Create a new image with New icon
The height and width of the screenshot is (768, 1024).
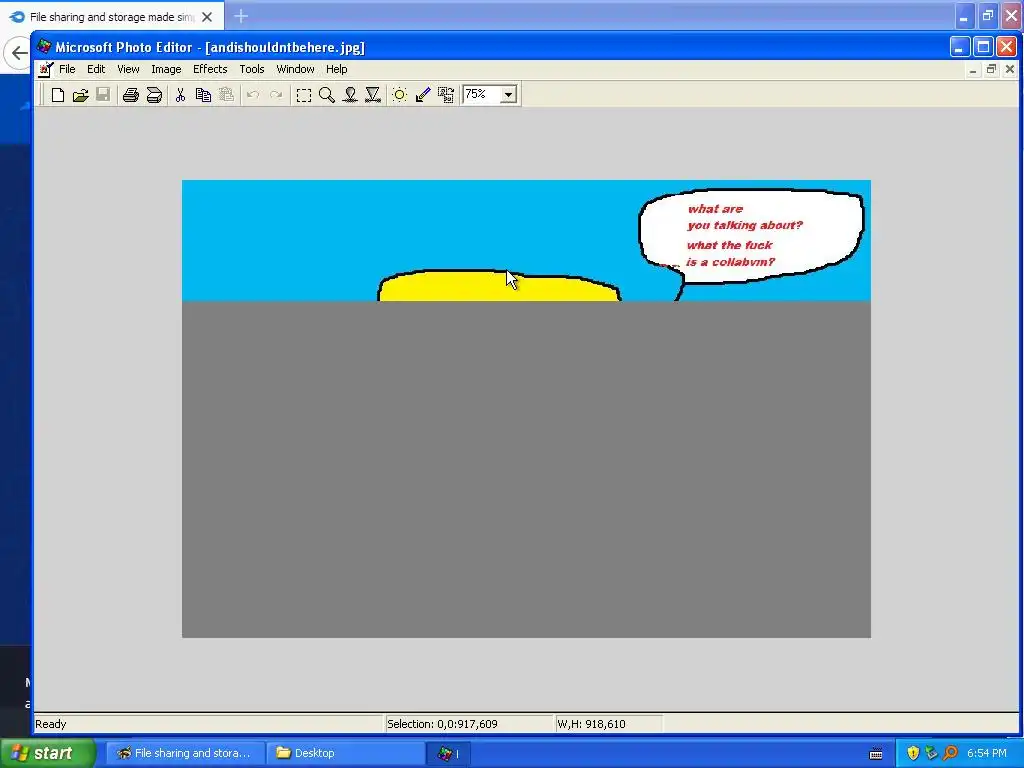click(57, 95)
